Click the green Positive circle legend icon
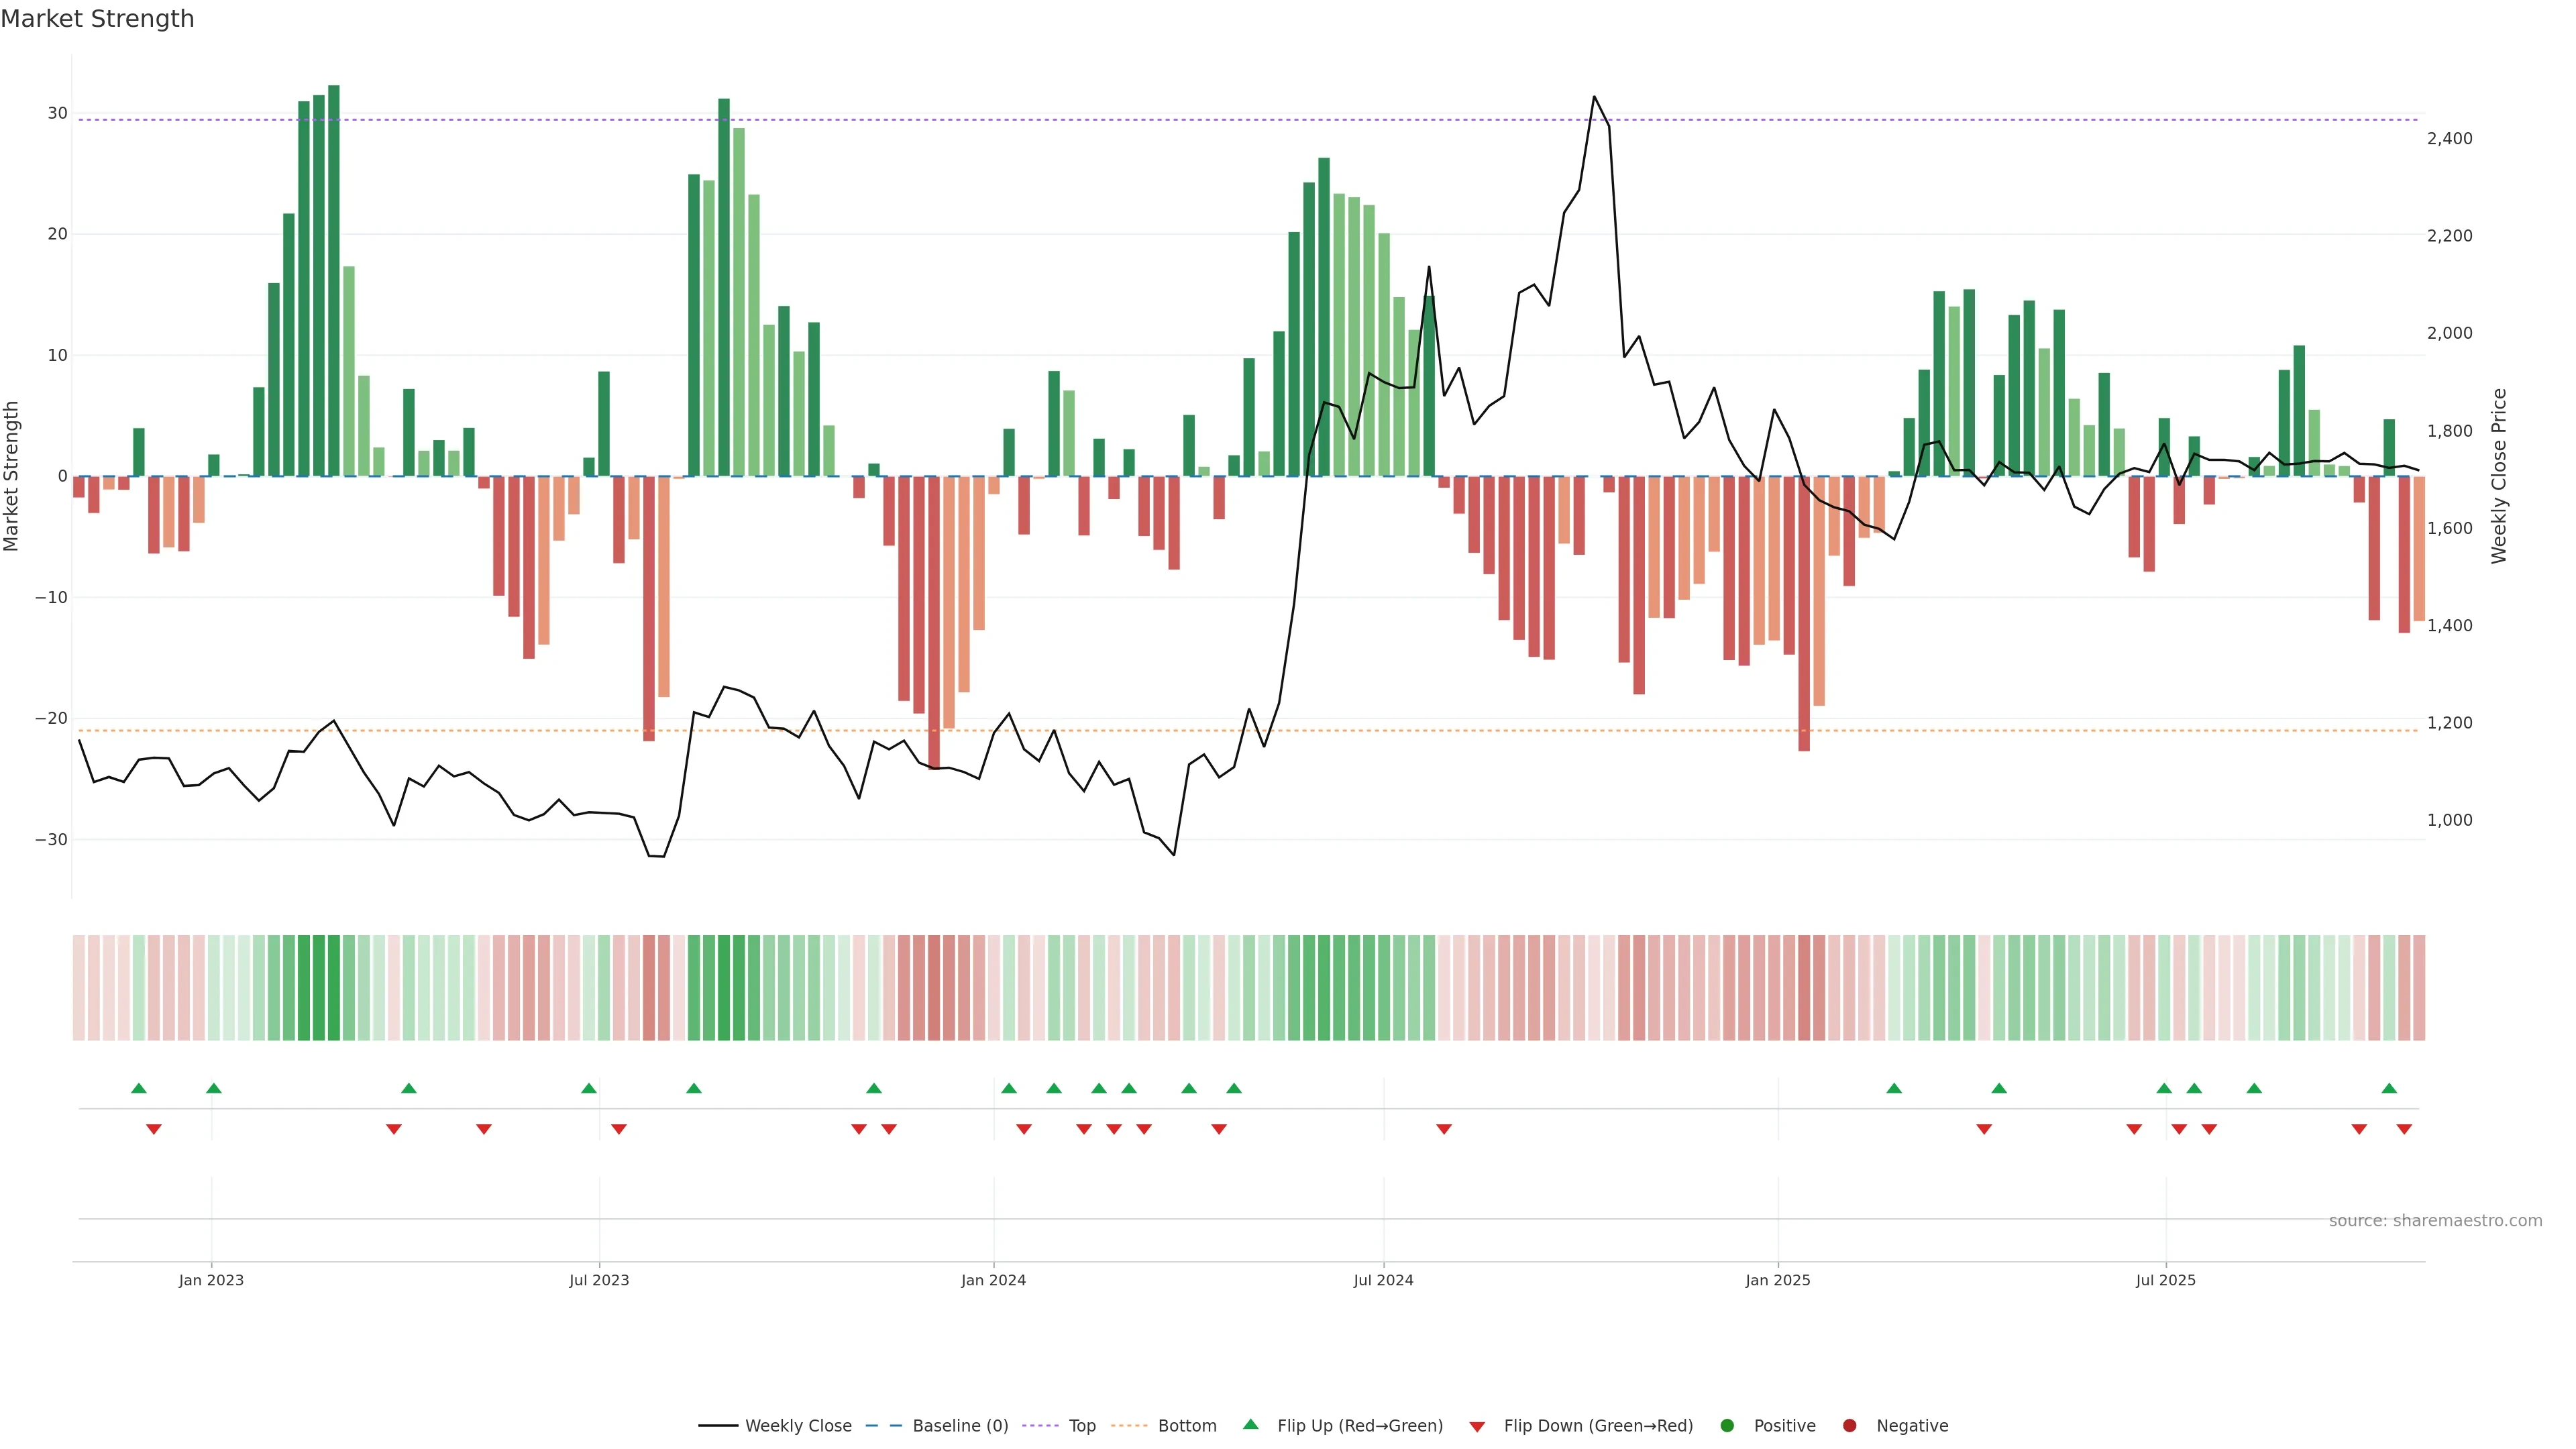2576x1449 pixels. pyautogui.click(x=1727, y=1425)
